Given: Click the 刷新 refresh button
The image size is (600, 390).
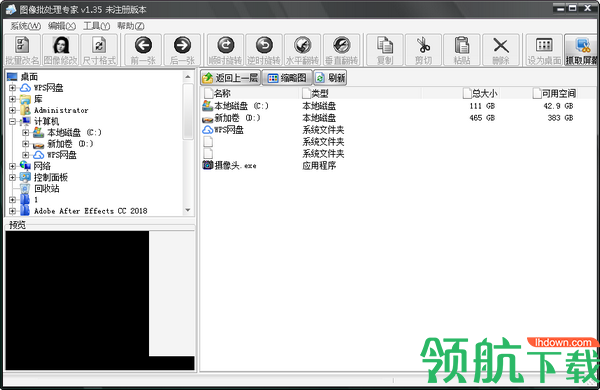Looking at the screenshot, I should tap(330, 78).
